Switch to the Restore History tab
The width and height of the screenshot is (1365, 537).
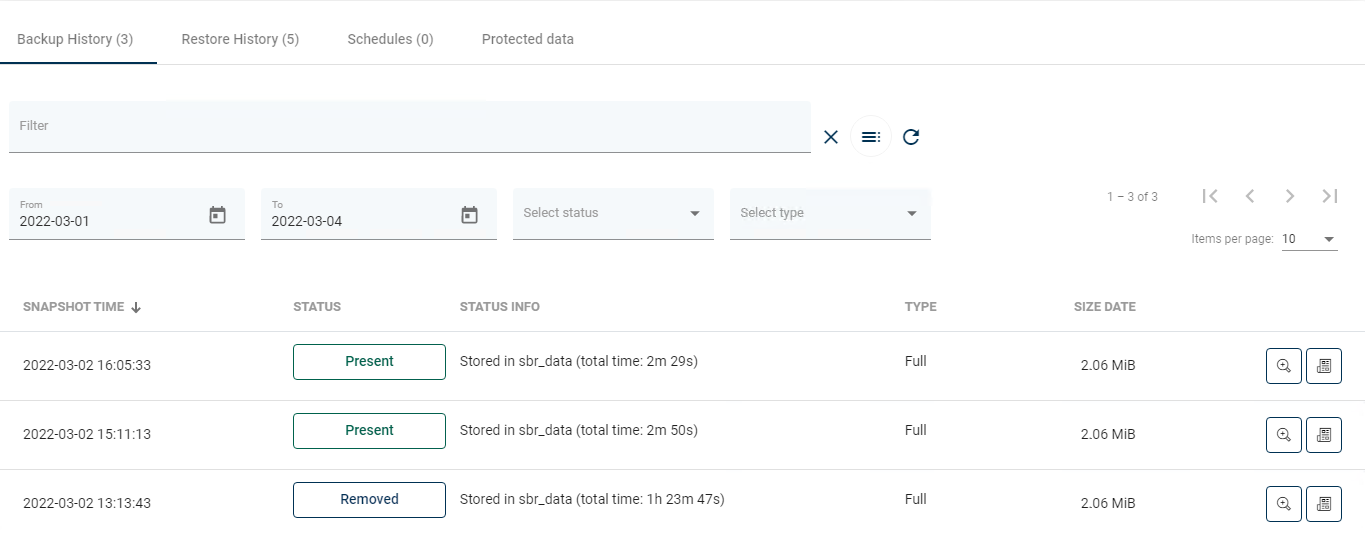tap(240, 39)
